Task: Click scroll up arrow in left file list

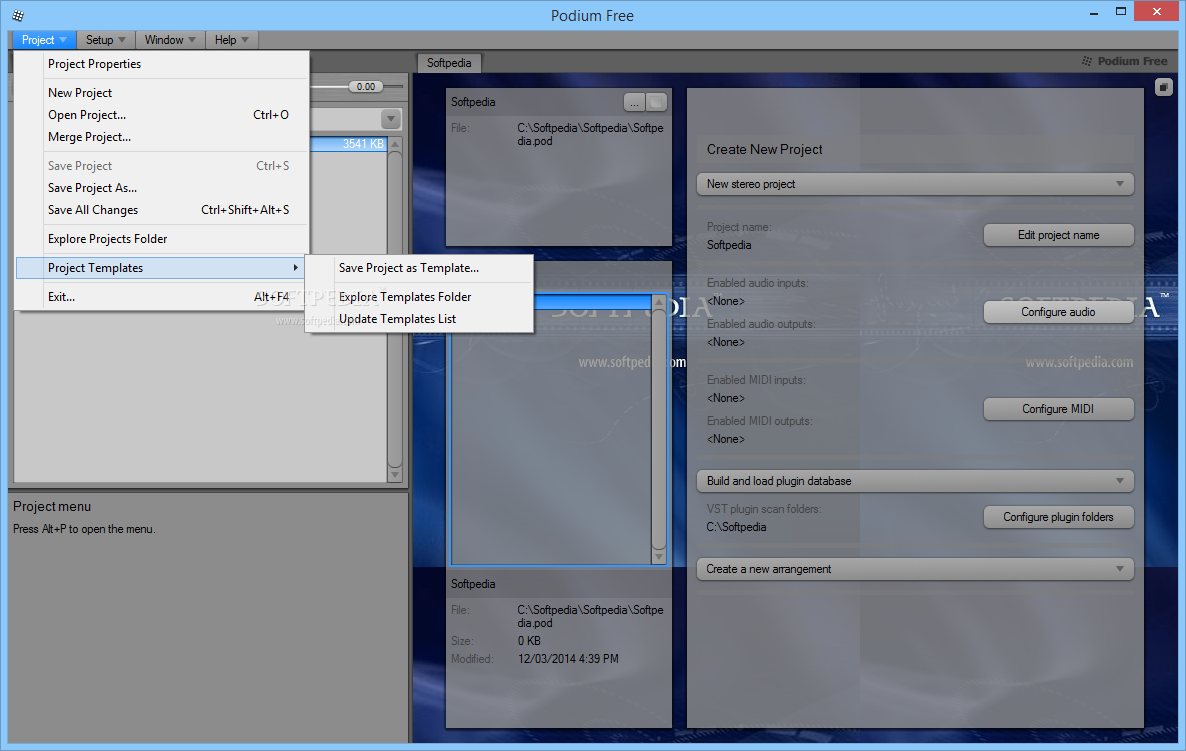Action: coord(395,144)
